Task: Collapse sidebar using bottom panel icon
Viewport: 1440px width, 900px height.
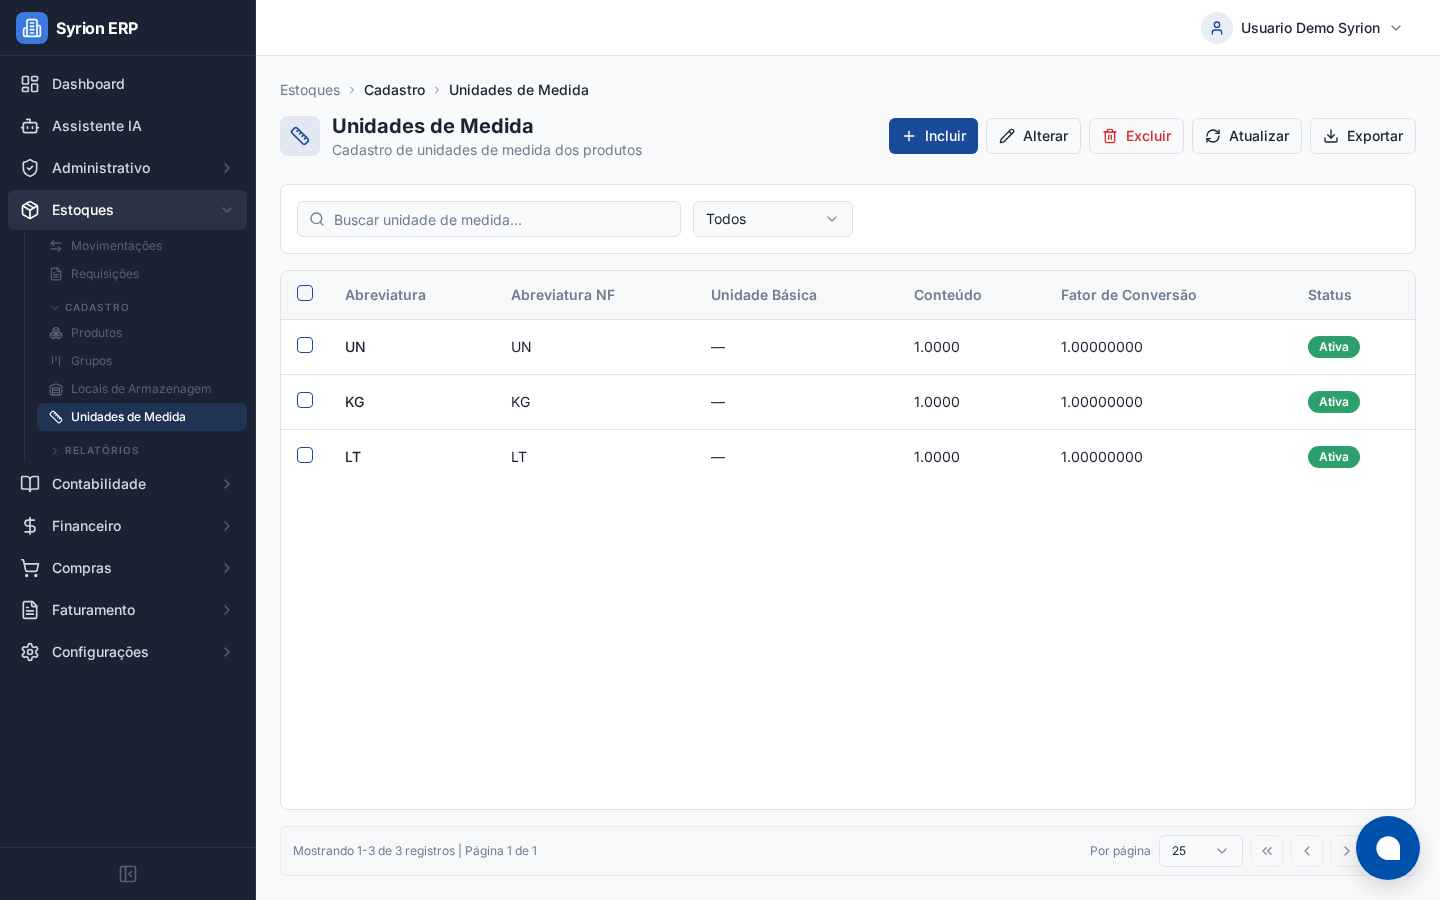Action: pos(128,874)
